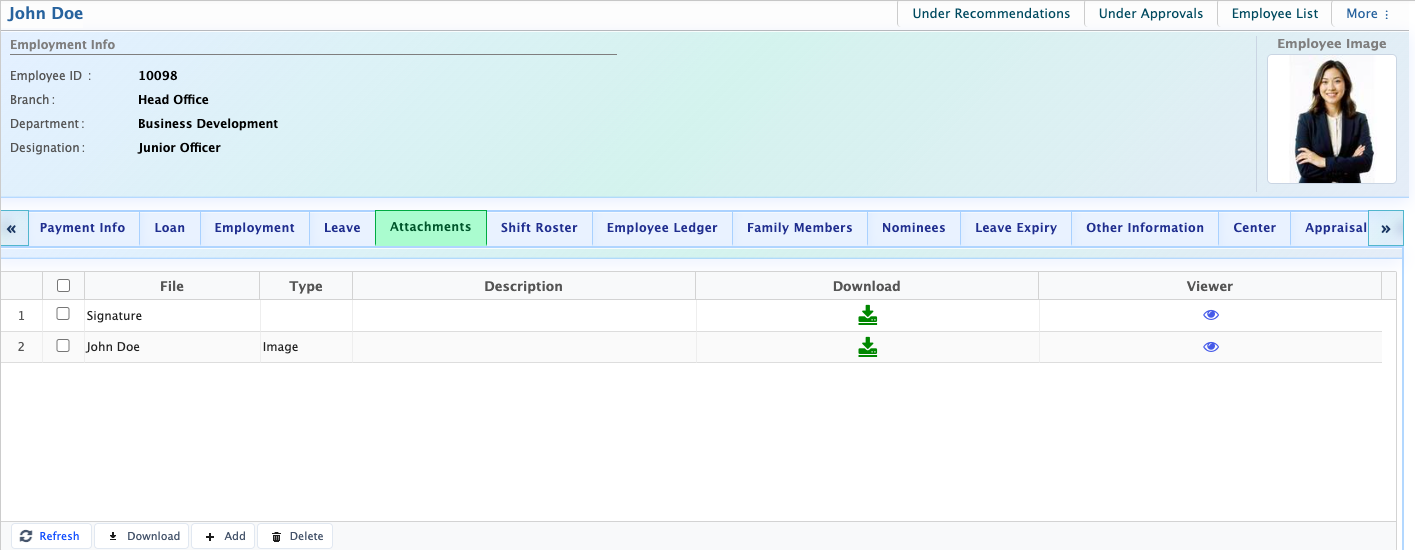
Task: Open the Center tab
Action: (1255, 228)
